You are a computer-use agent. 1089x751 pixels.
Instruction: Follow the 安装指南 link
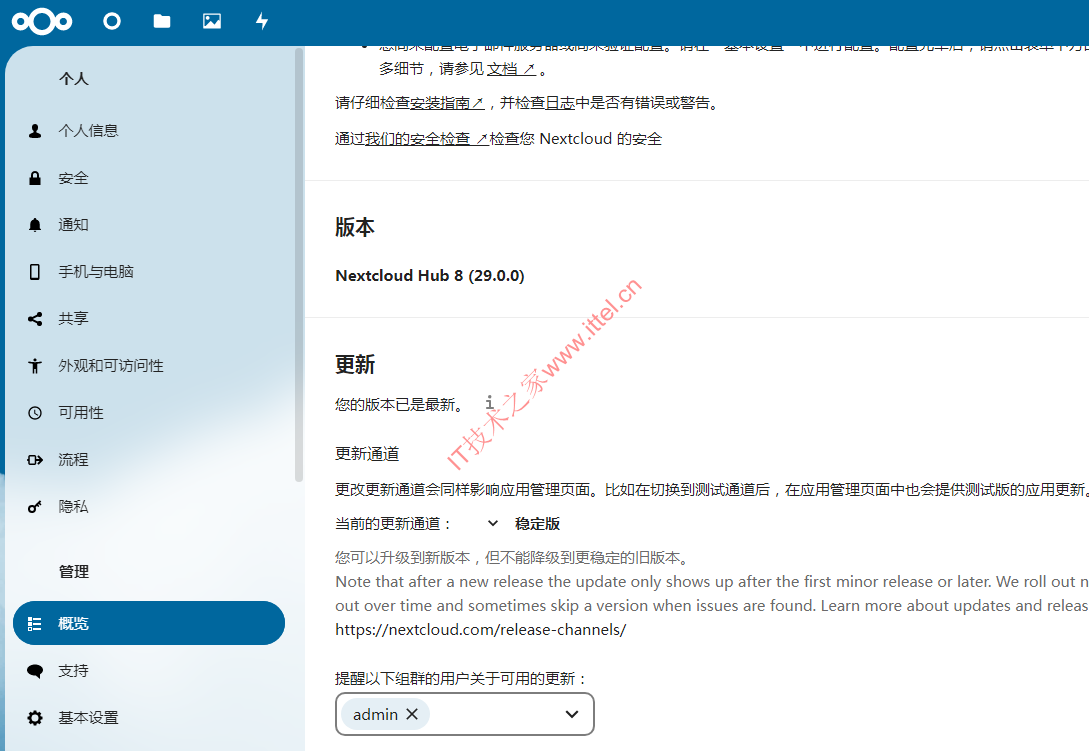tap(447, 103)
